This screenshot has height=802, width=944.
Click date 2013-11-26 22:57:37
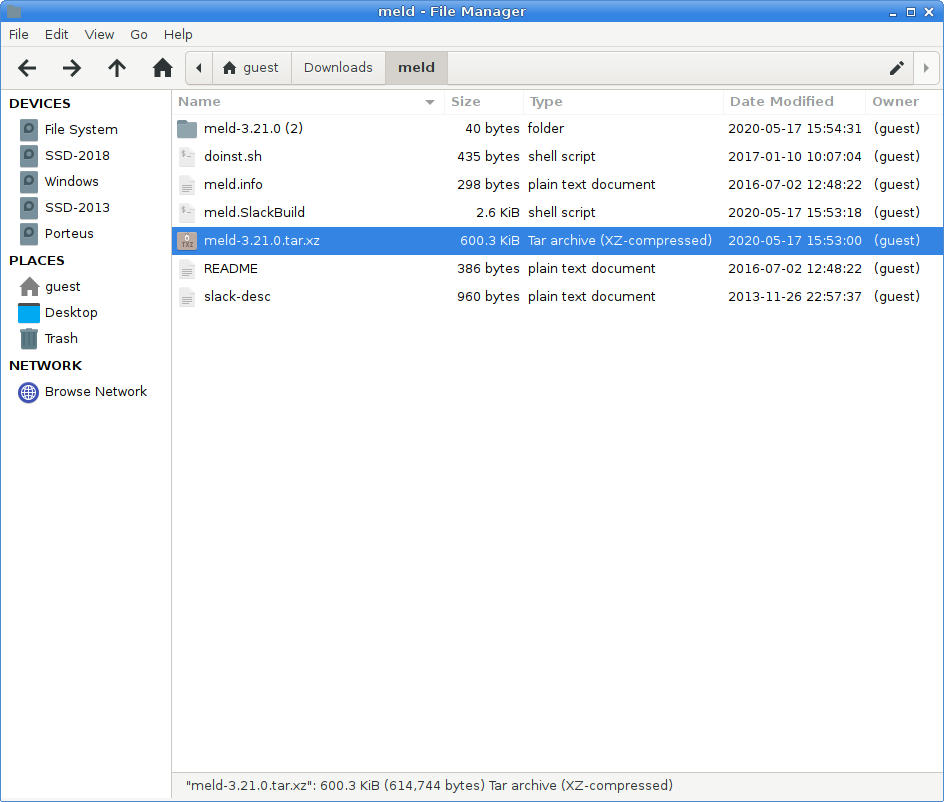coord(795,296)
